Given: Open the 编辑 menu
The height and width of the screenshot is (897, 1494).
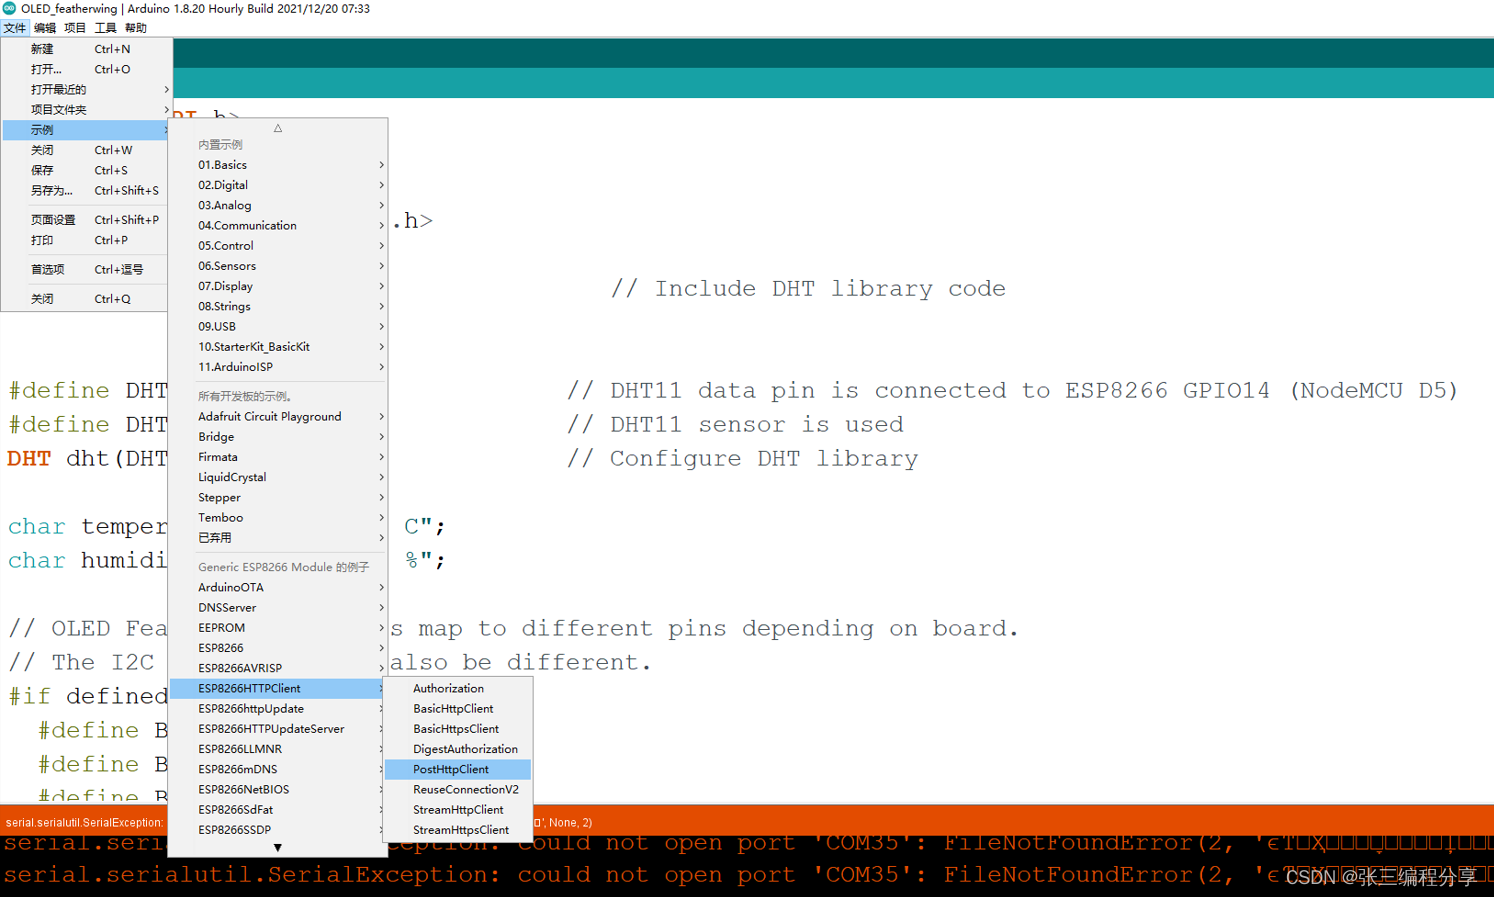Looking at the screenshot, I should point(45,28).
